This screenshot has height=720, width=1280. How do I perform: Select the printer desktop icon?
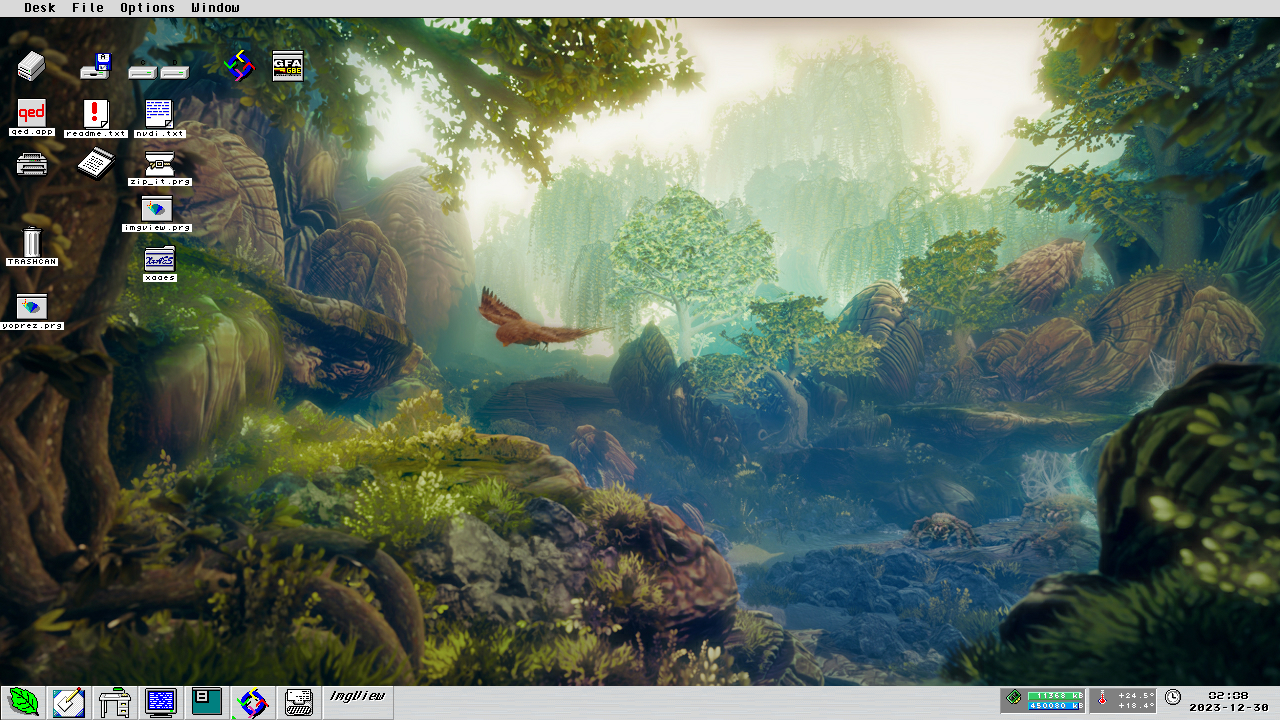(x=32, y=163)
